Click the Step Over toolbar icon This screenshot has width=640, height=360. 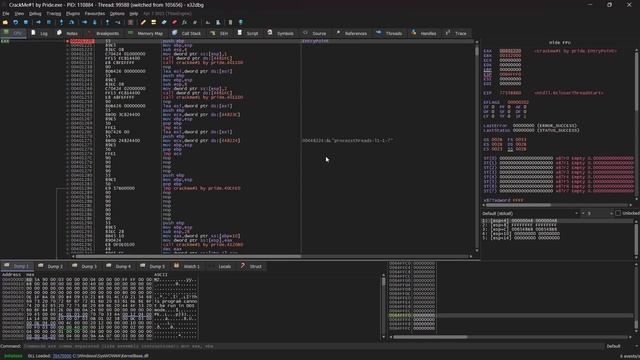(71, 22)
